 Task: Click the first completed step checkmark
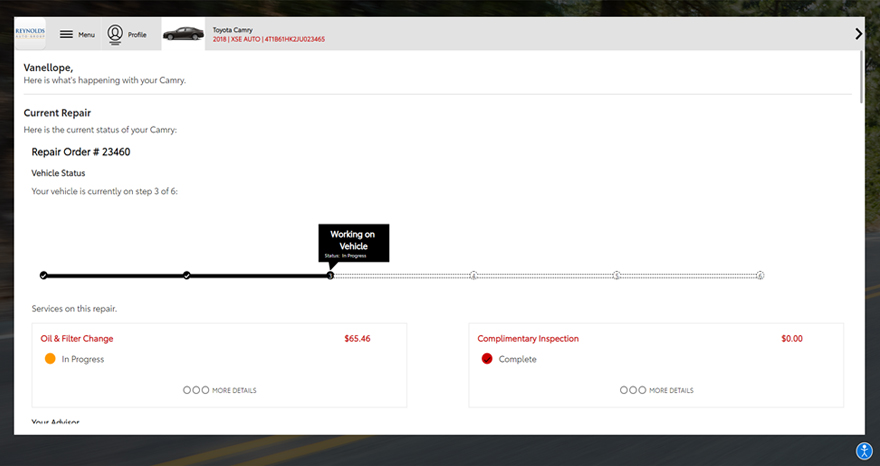click(43, 275)
